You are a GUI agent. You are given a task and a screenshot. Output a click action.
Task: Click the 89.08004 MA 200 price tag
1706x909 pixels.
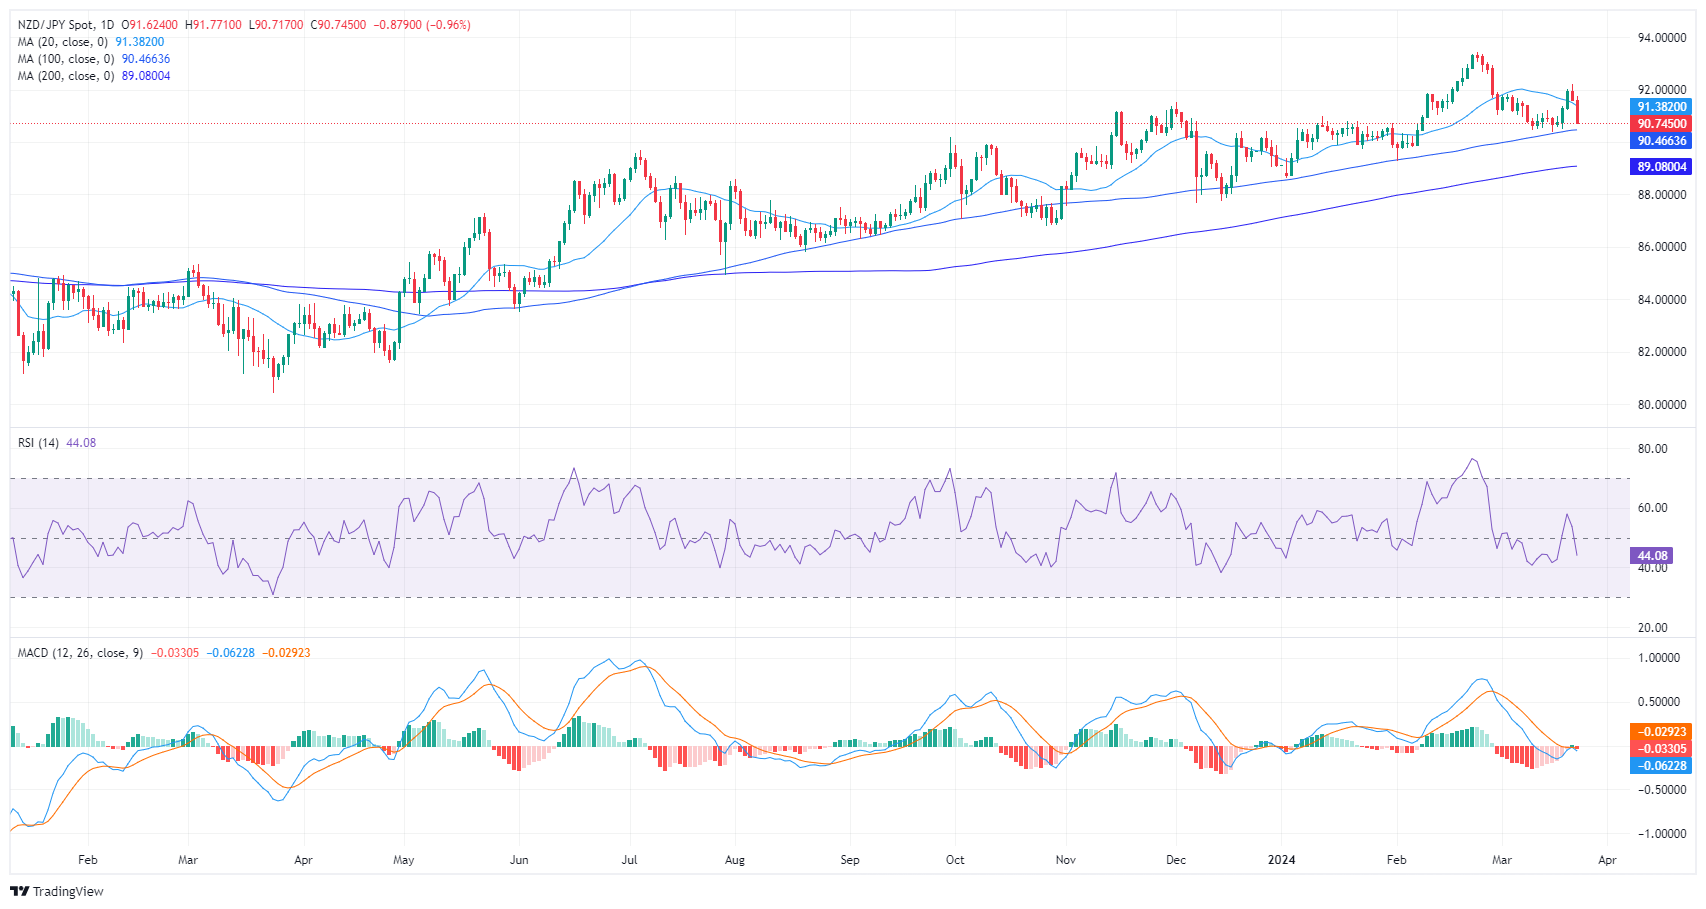click(x=1661, y=167)
